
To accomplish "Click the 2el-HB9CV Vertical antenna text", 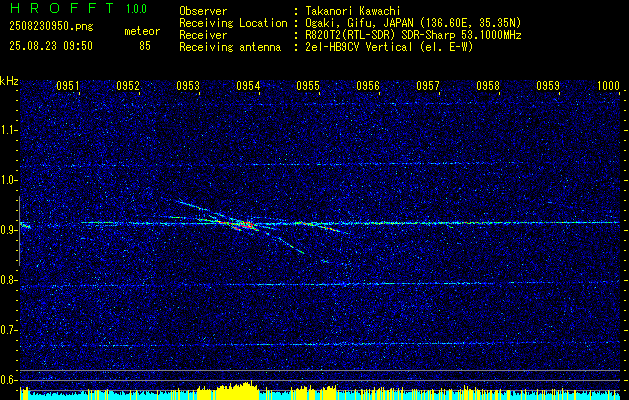I will (x=359, y=47).
